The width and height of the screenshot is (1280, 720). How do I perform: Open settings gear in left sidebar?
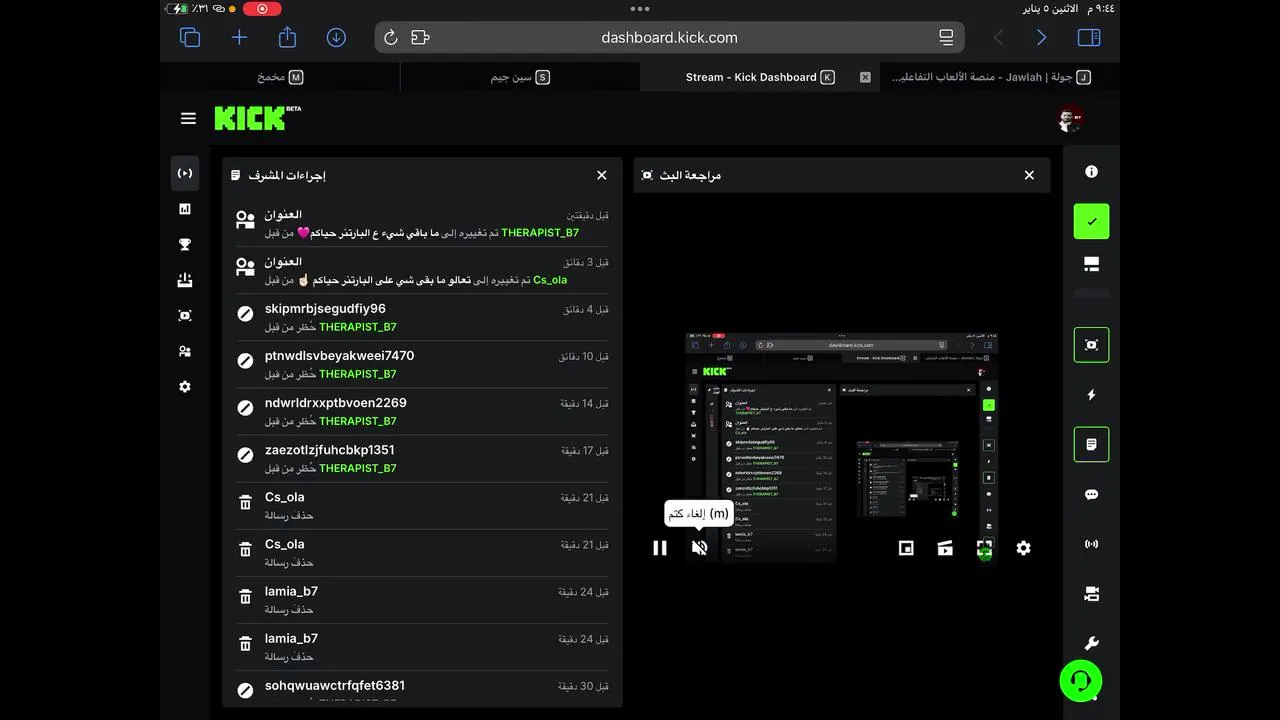[185, 387]
